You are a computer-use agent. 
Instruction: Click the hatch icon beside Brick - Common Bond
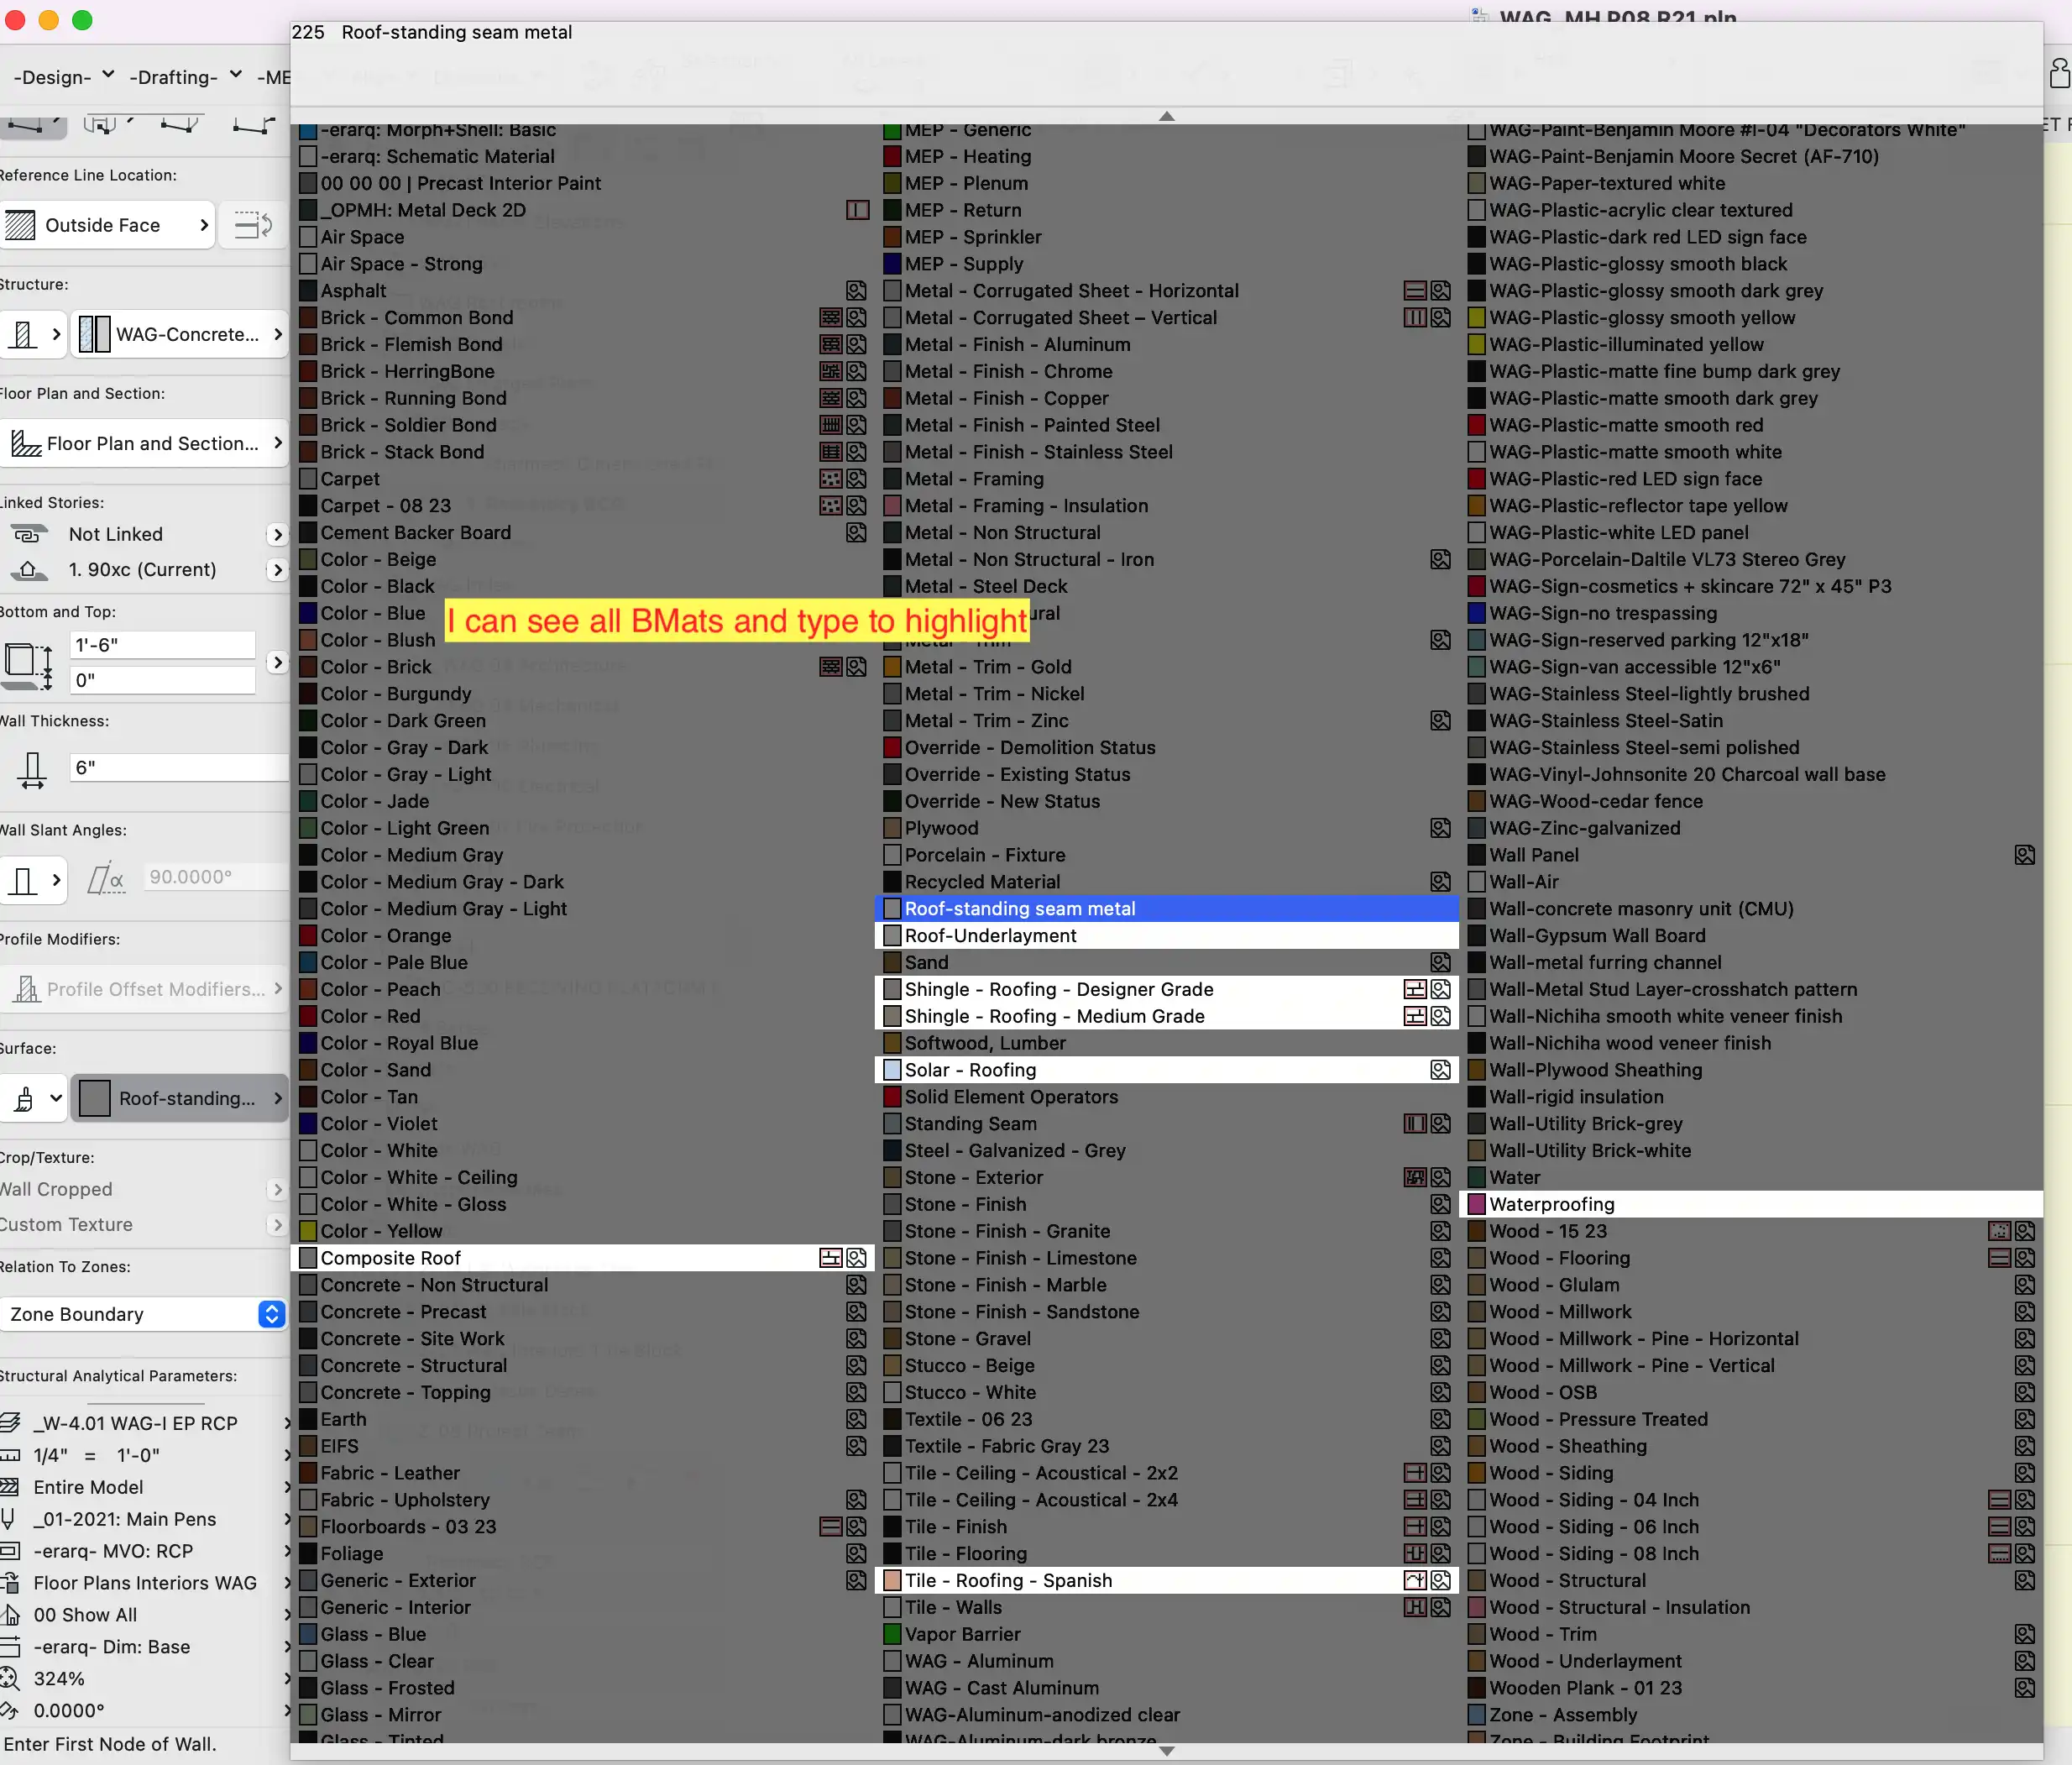(831, 317)
